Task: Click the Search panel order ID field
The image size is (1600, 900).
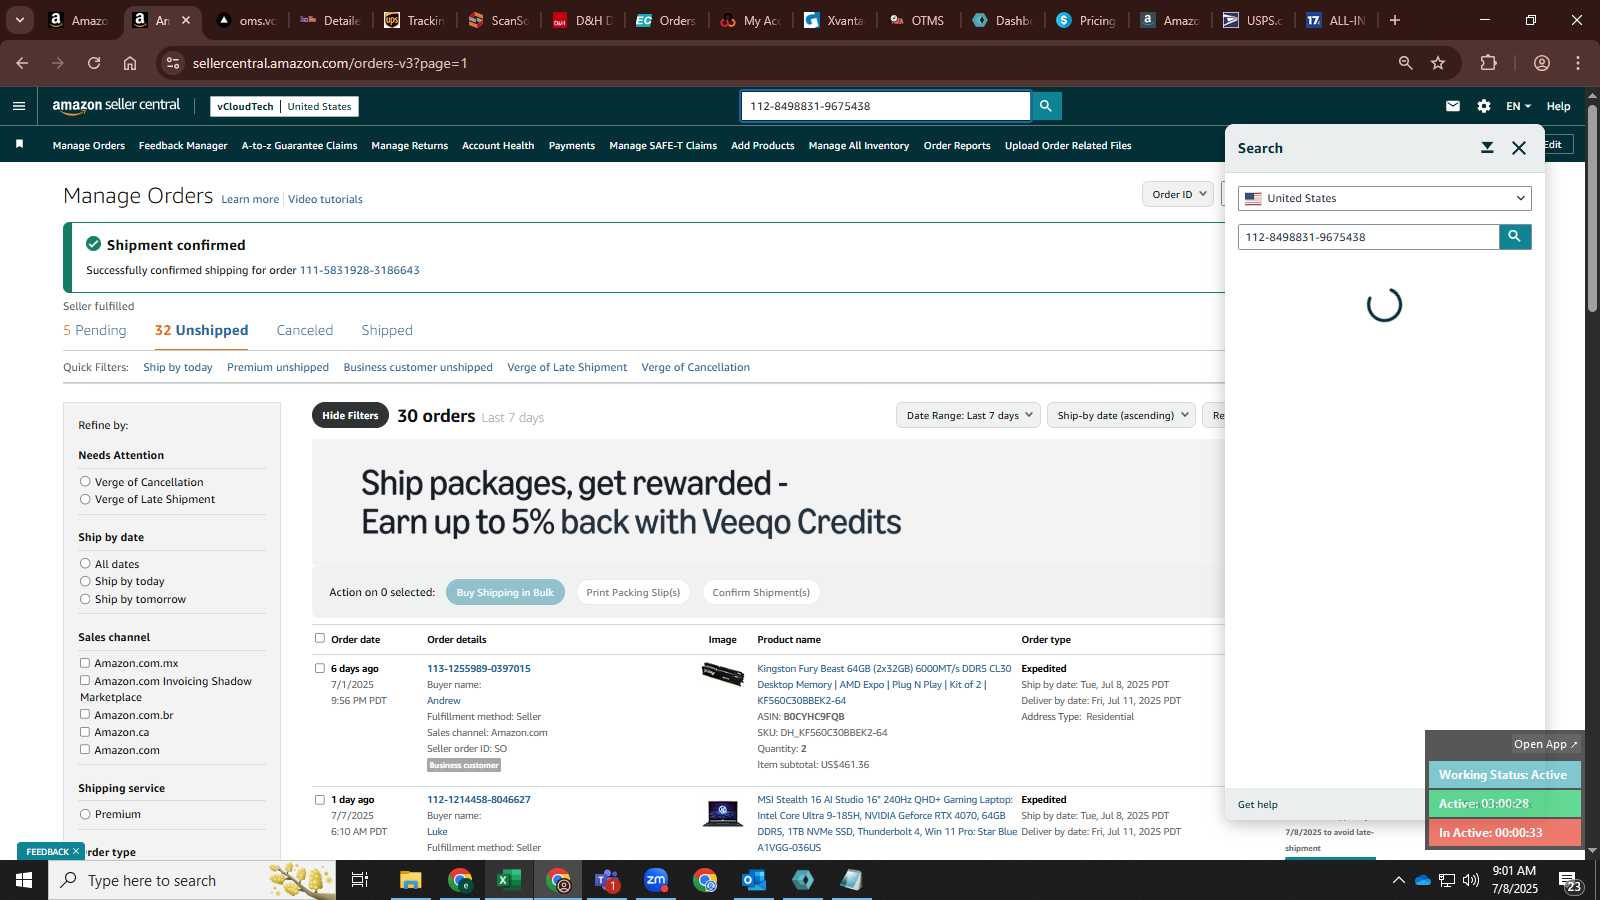Action: pos(1368,237)
